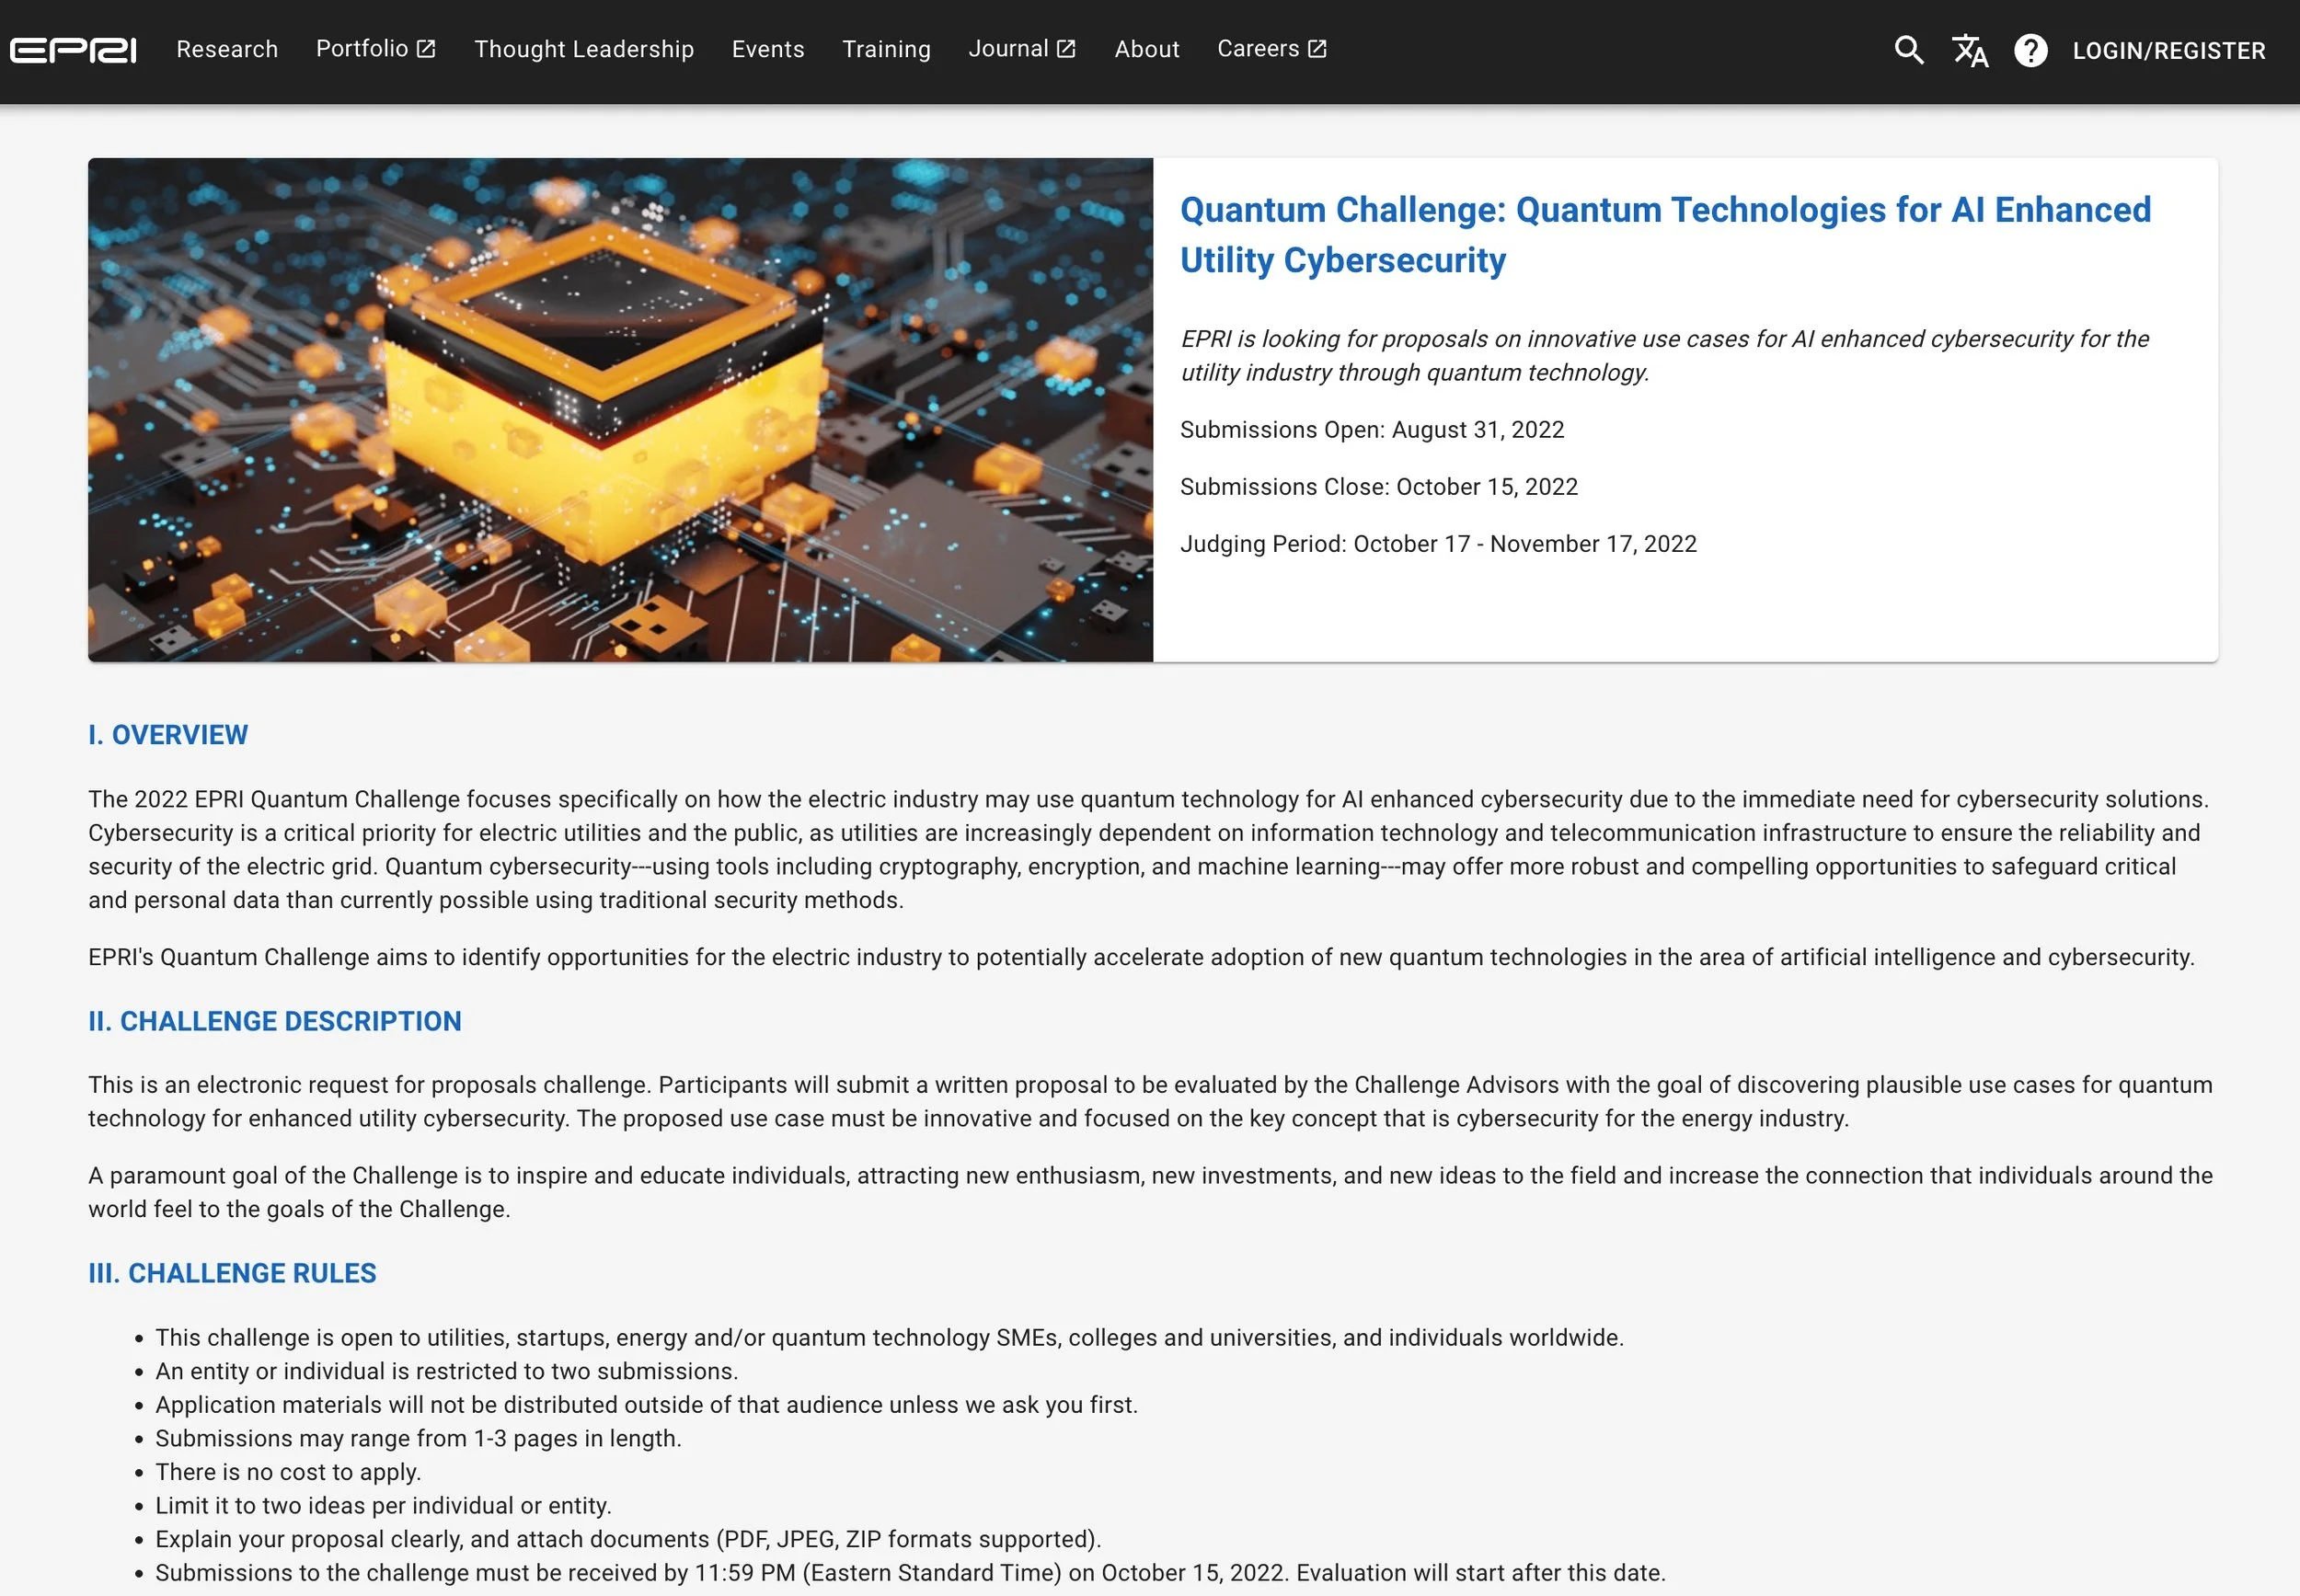
Task: Click 'An entity or individual is restricted' bullet
Action: [x=446, y=1372]
